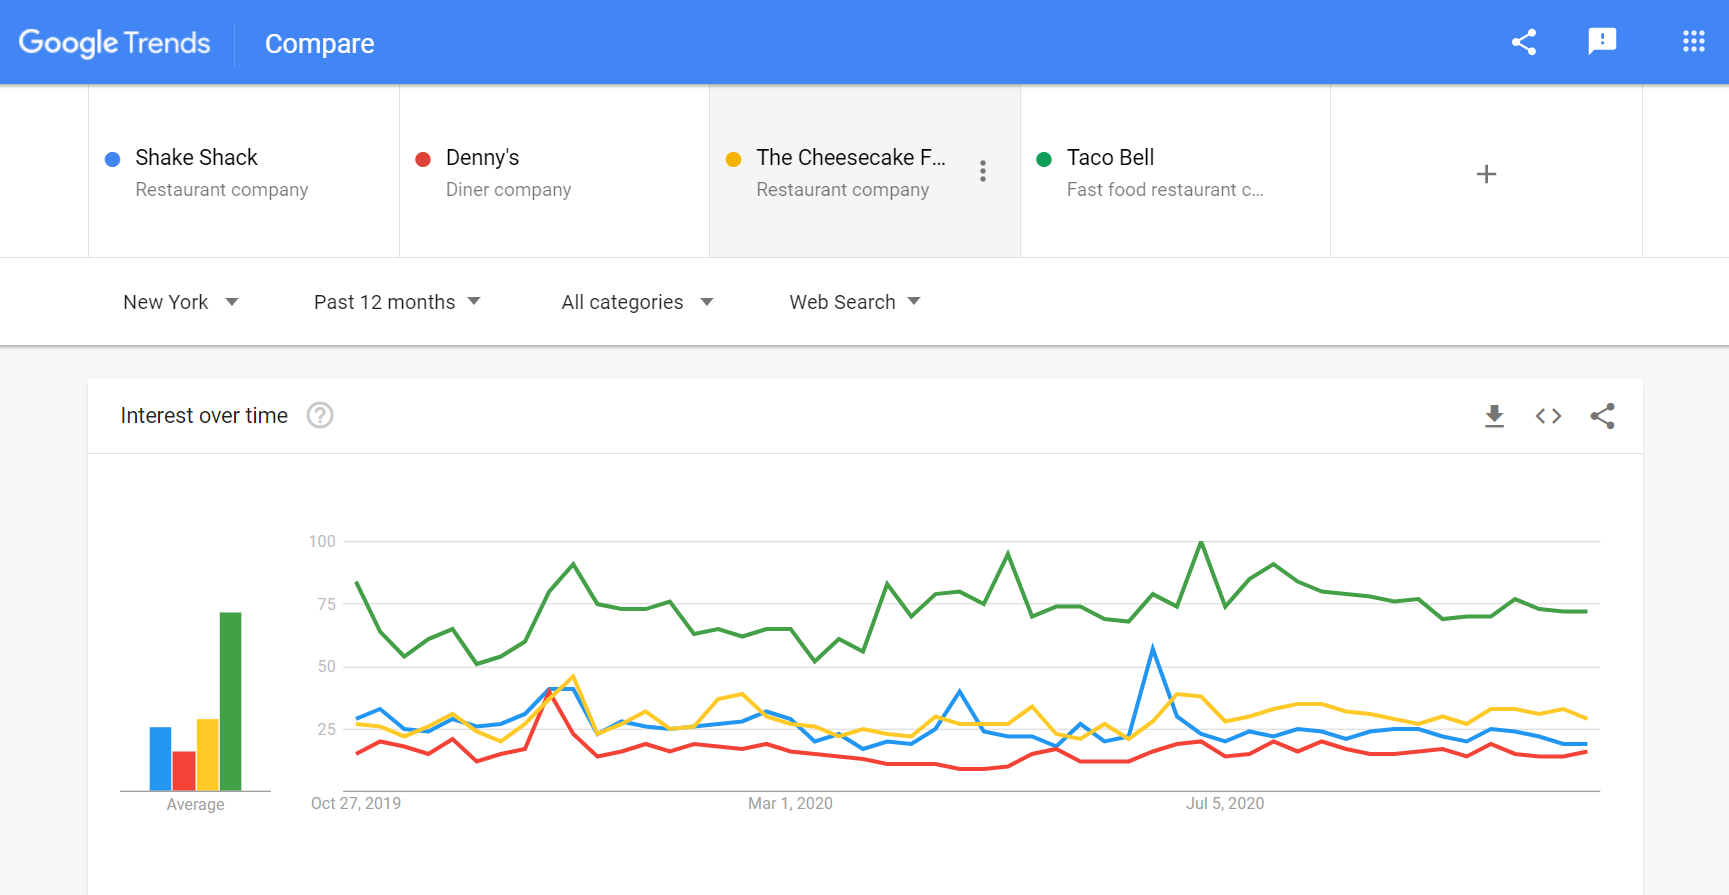Open the All categories dropdown

[x=637, y=301]
